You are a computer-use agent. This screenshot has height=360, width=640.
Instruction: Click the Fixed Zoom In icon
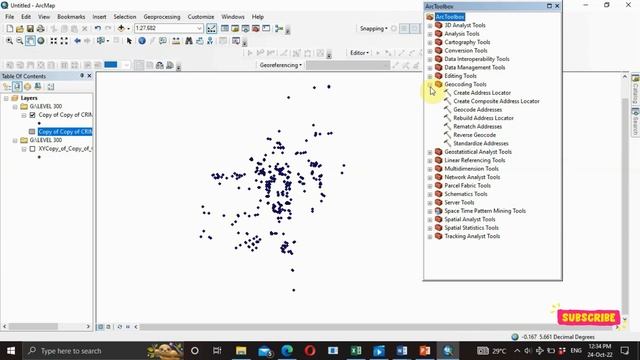[x=53, y=41]
